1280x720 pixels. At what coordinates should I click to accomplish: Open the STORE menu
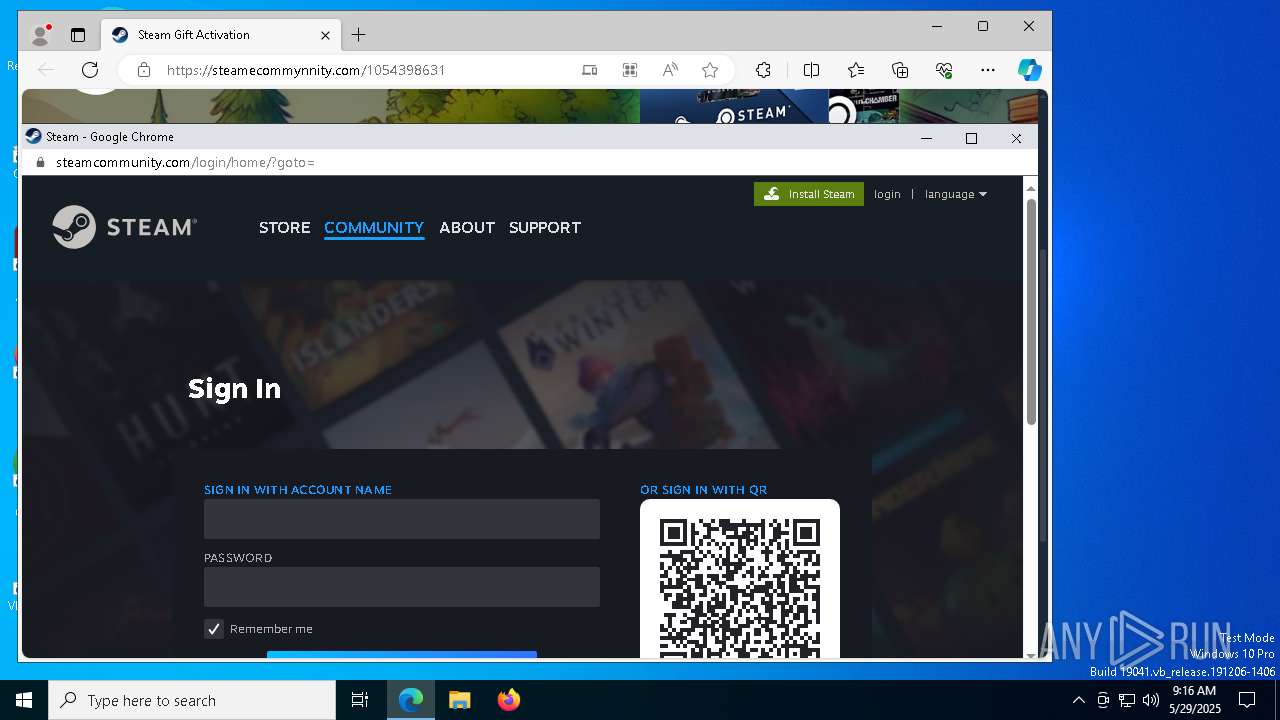click(x=285, y=227)
